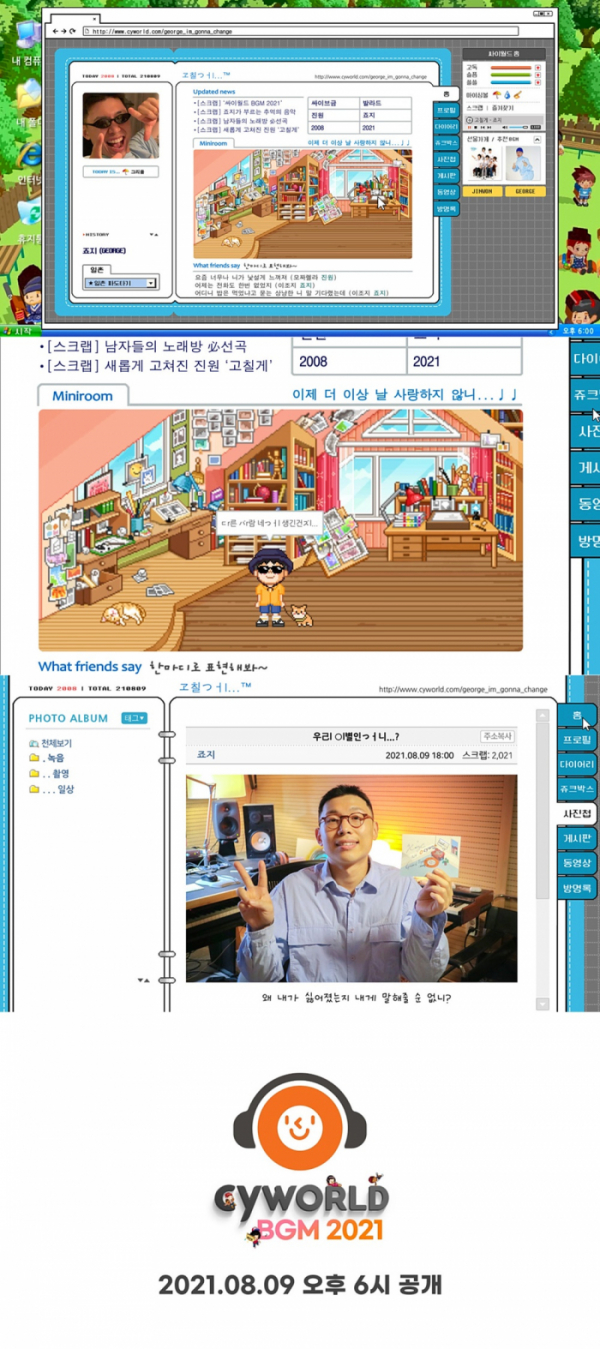Click the water drop item icon in the side panel
600x1349 pixels.
(x=507, y=95)
